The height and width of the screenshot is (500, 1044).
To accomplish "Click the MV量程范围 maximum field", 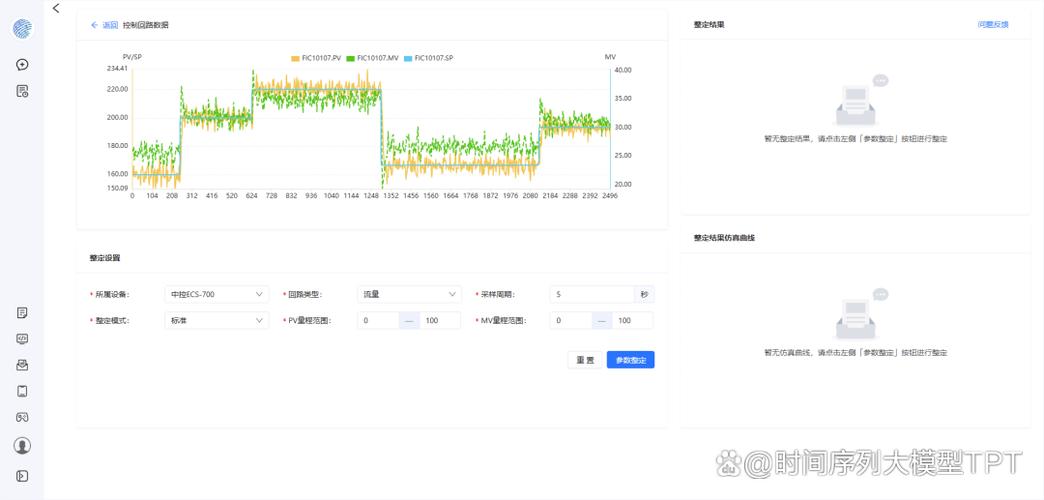I will tap(633, 320).
